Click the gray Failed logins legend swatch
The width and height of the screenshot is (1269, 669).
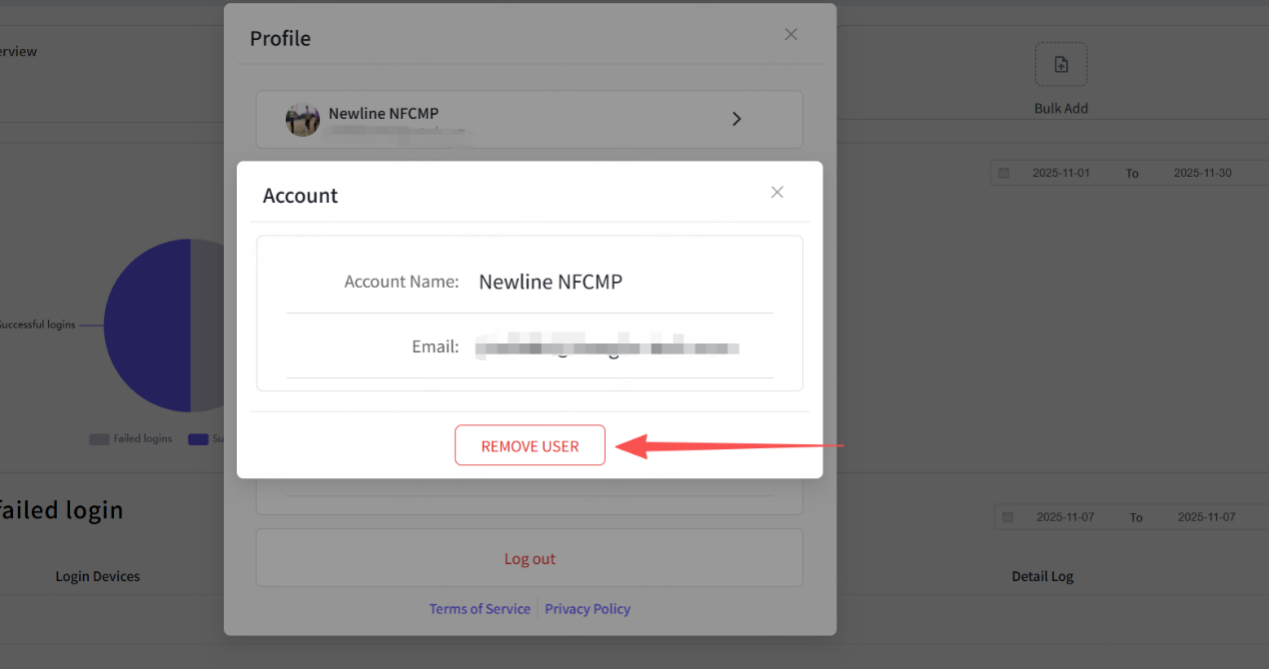point(99,439)
